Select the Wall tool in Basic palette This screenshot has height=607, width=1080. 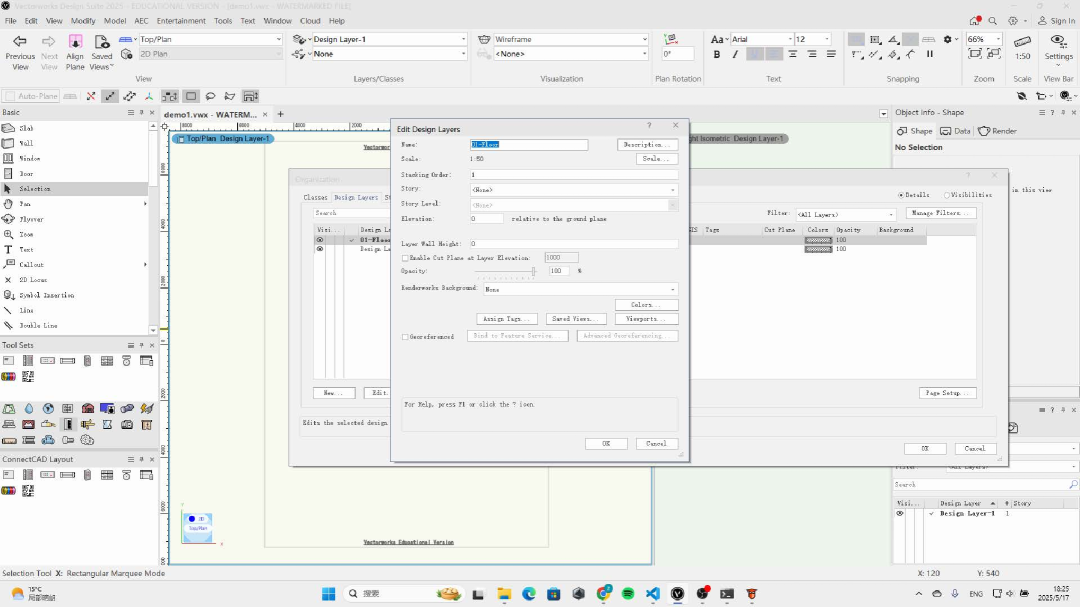click(x=27, y=143)
